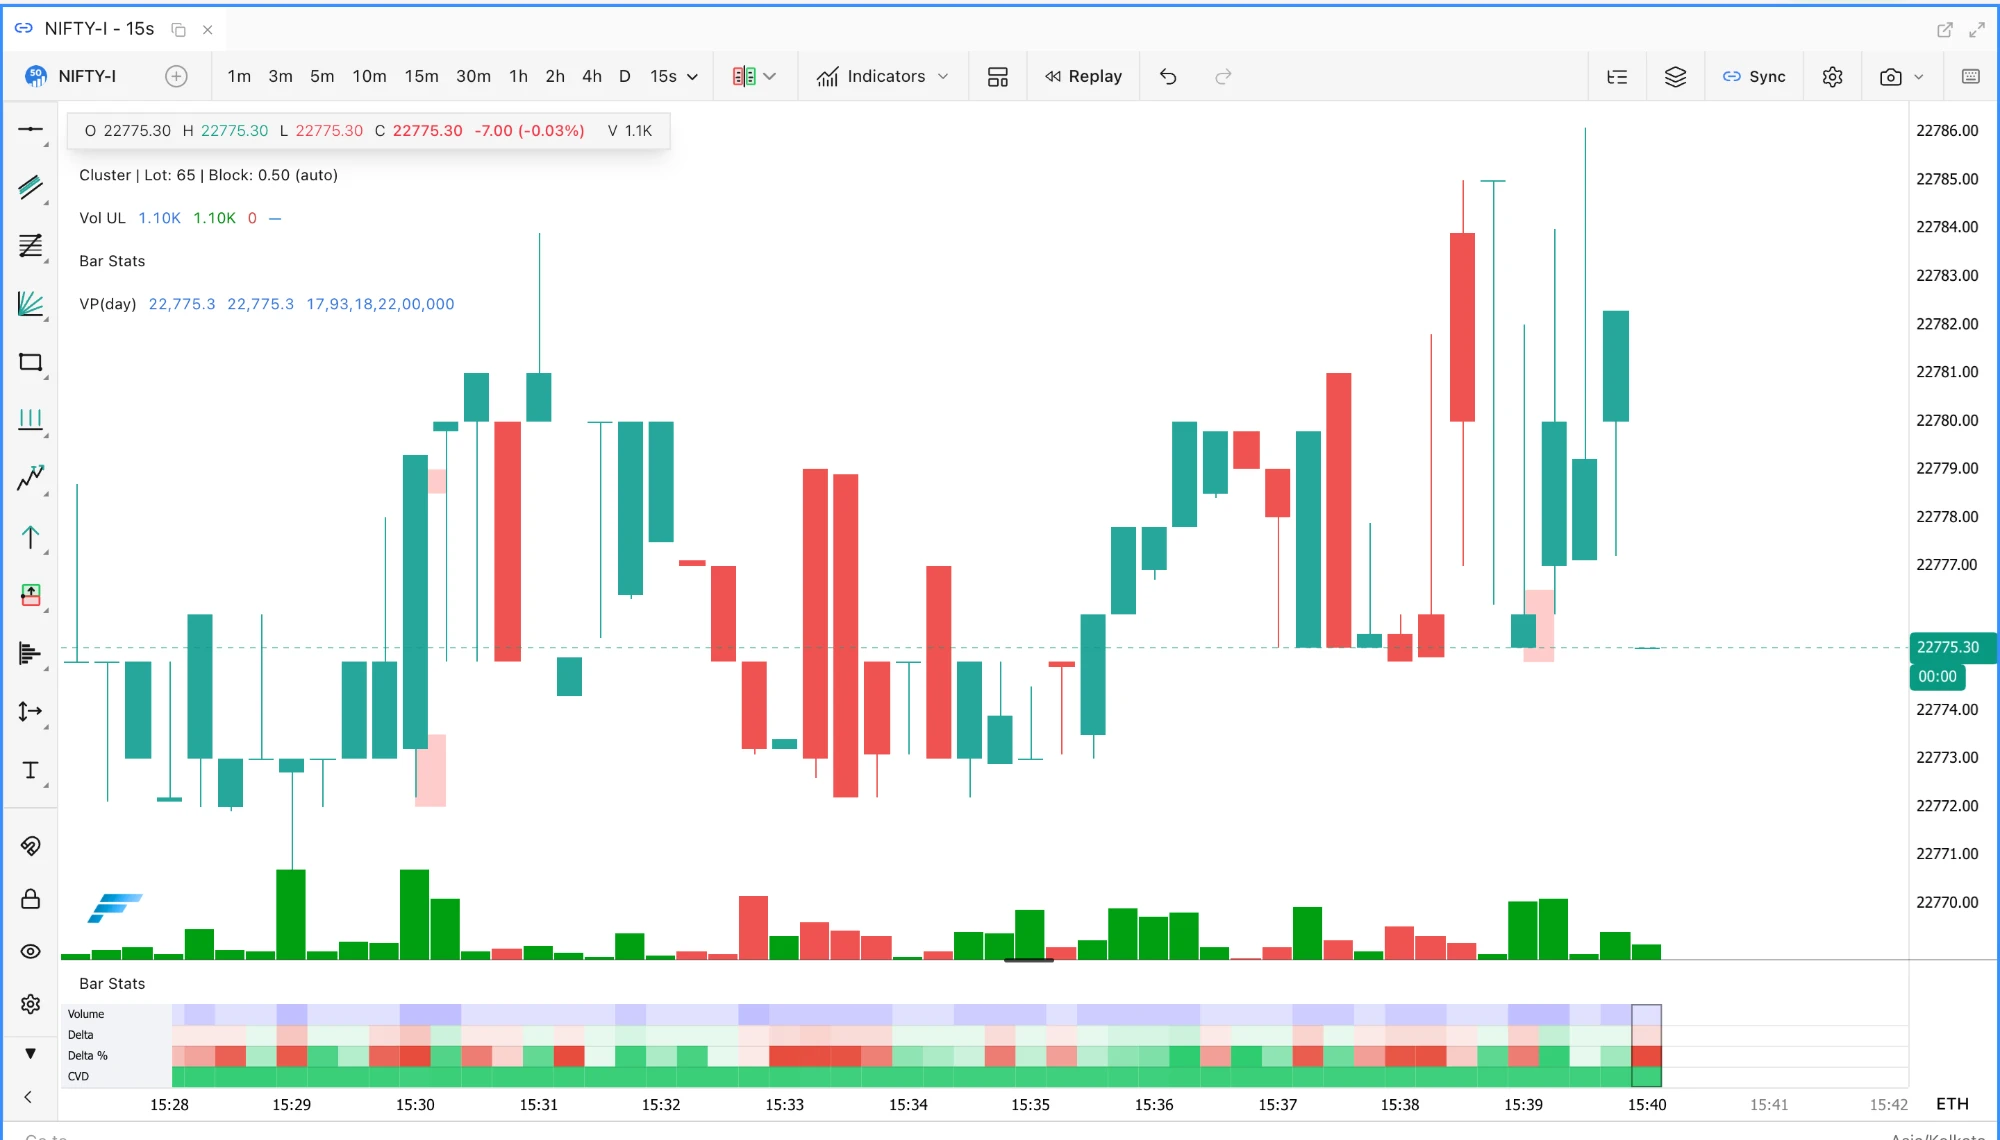Click the current price label 22775.30
2000x1140 pixels.
1950,647
